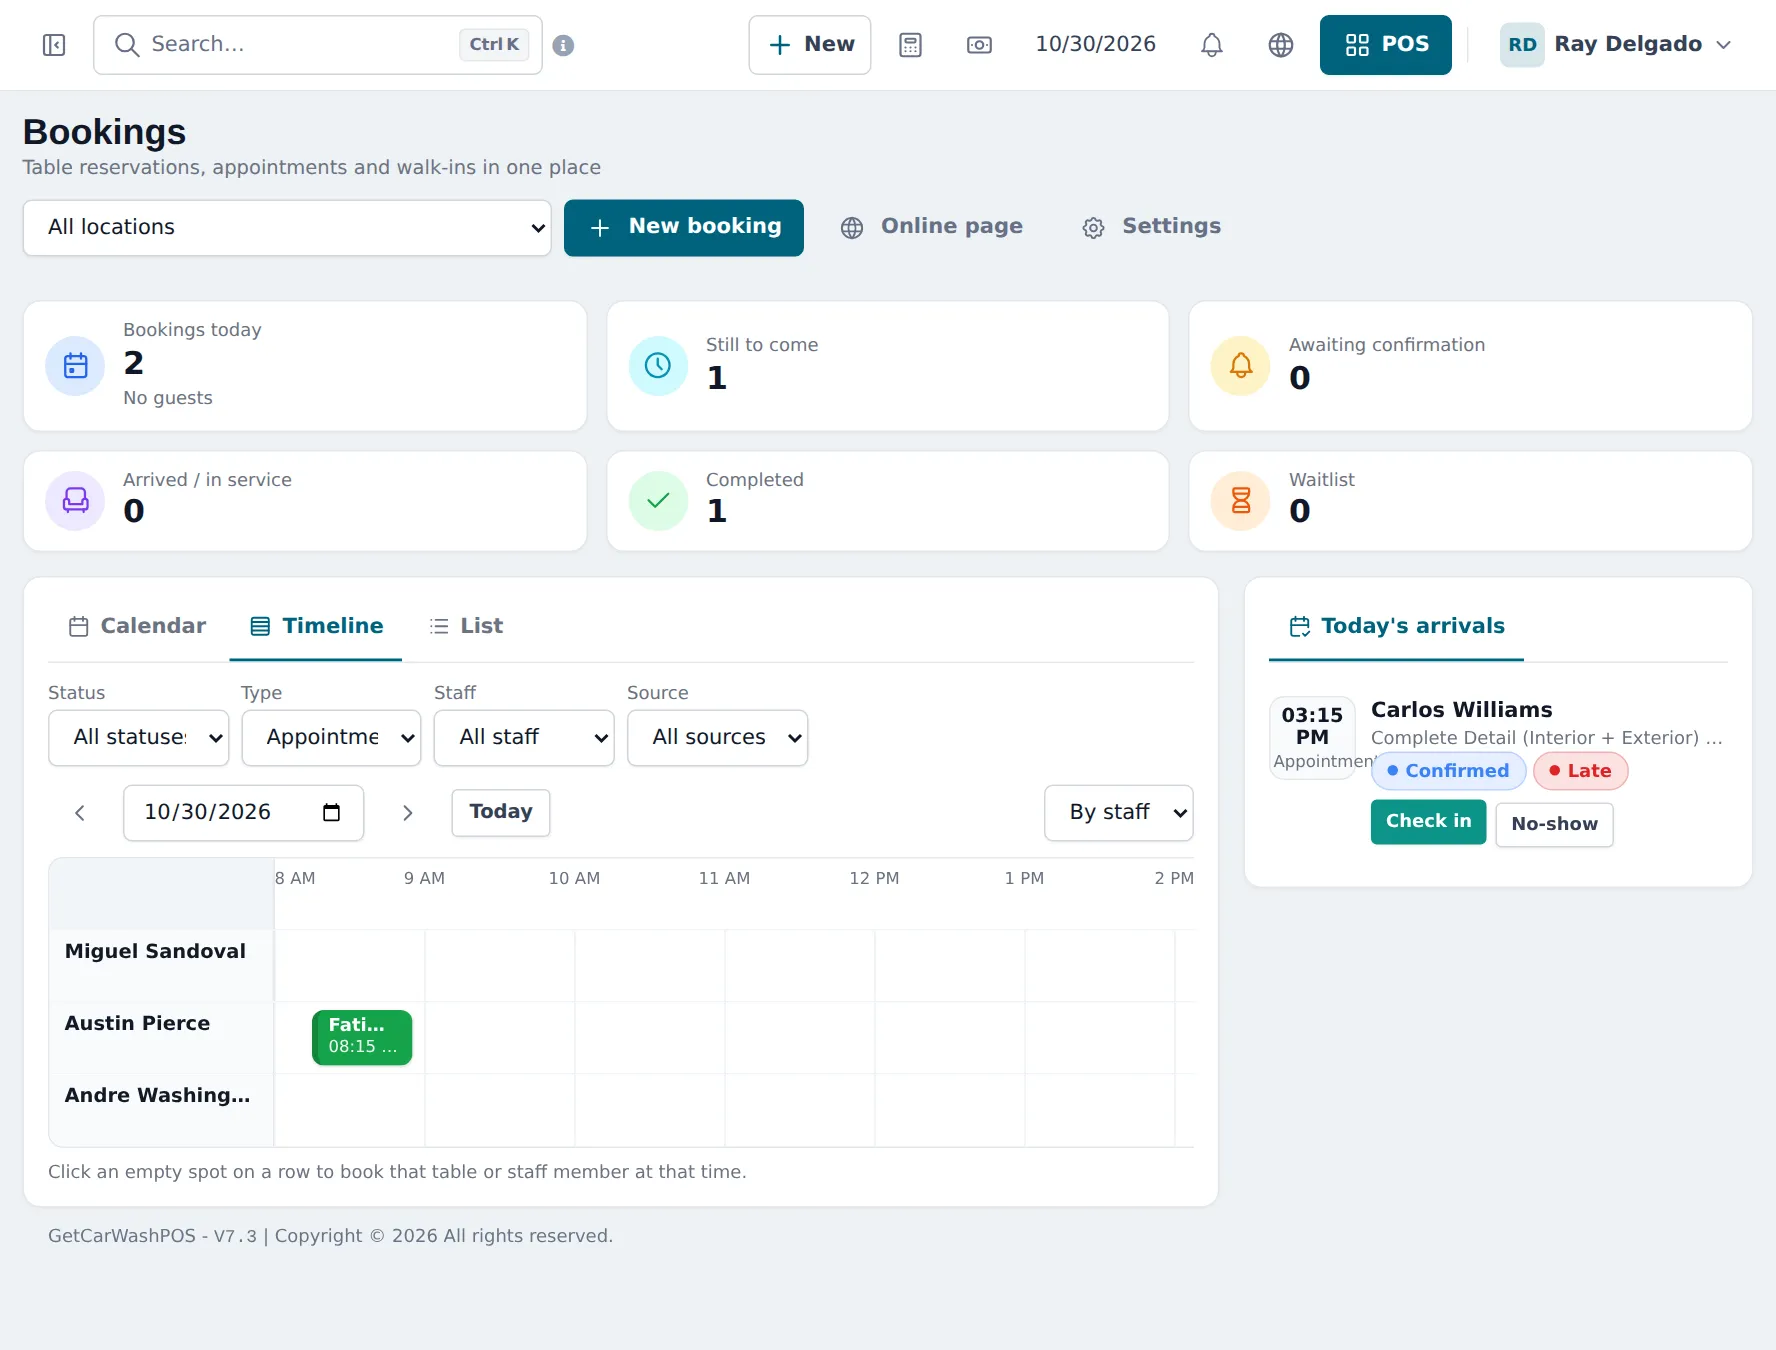
Task: Go to next day arrow
Action: 407,813
